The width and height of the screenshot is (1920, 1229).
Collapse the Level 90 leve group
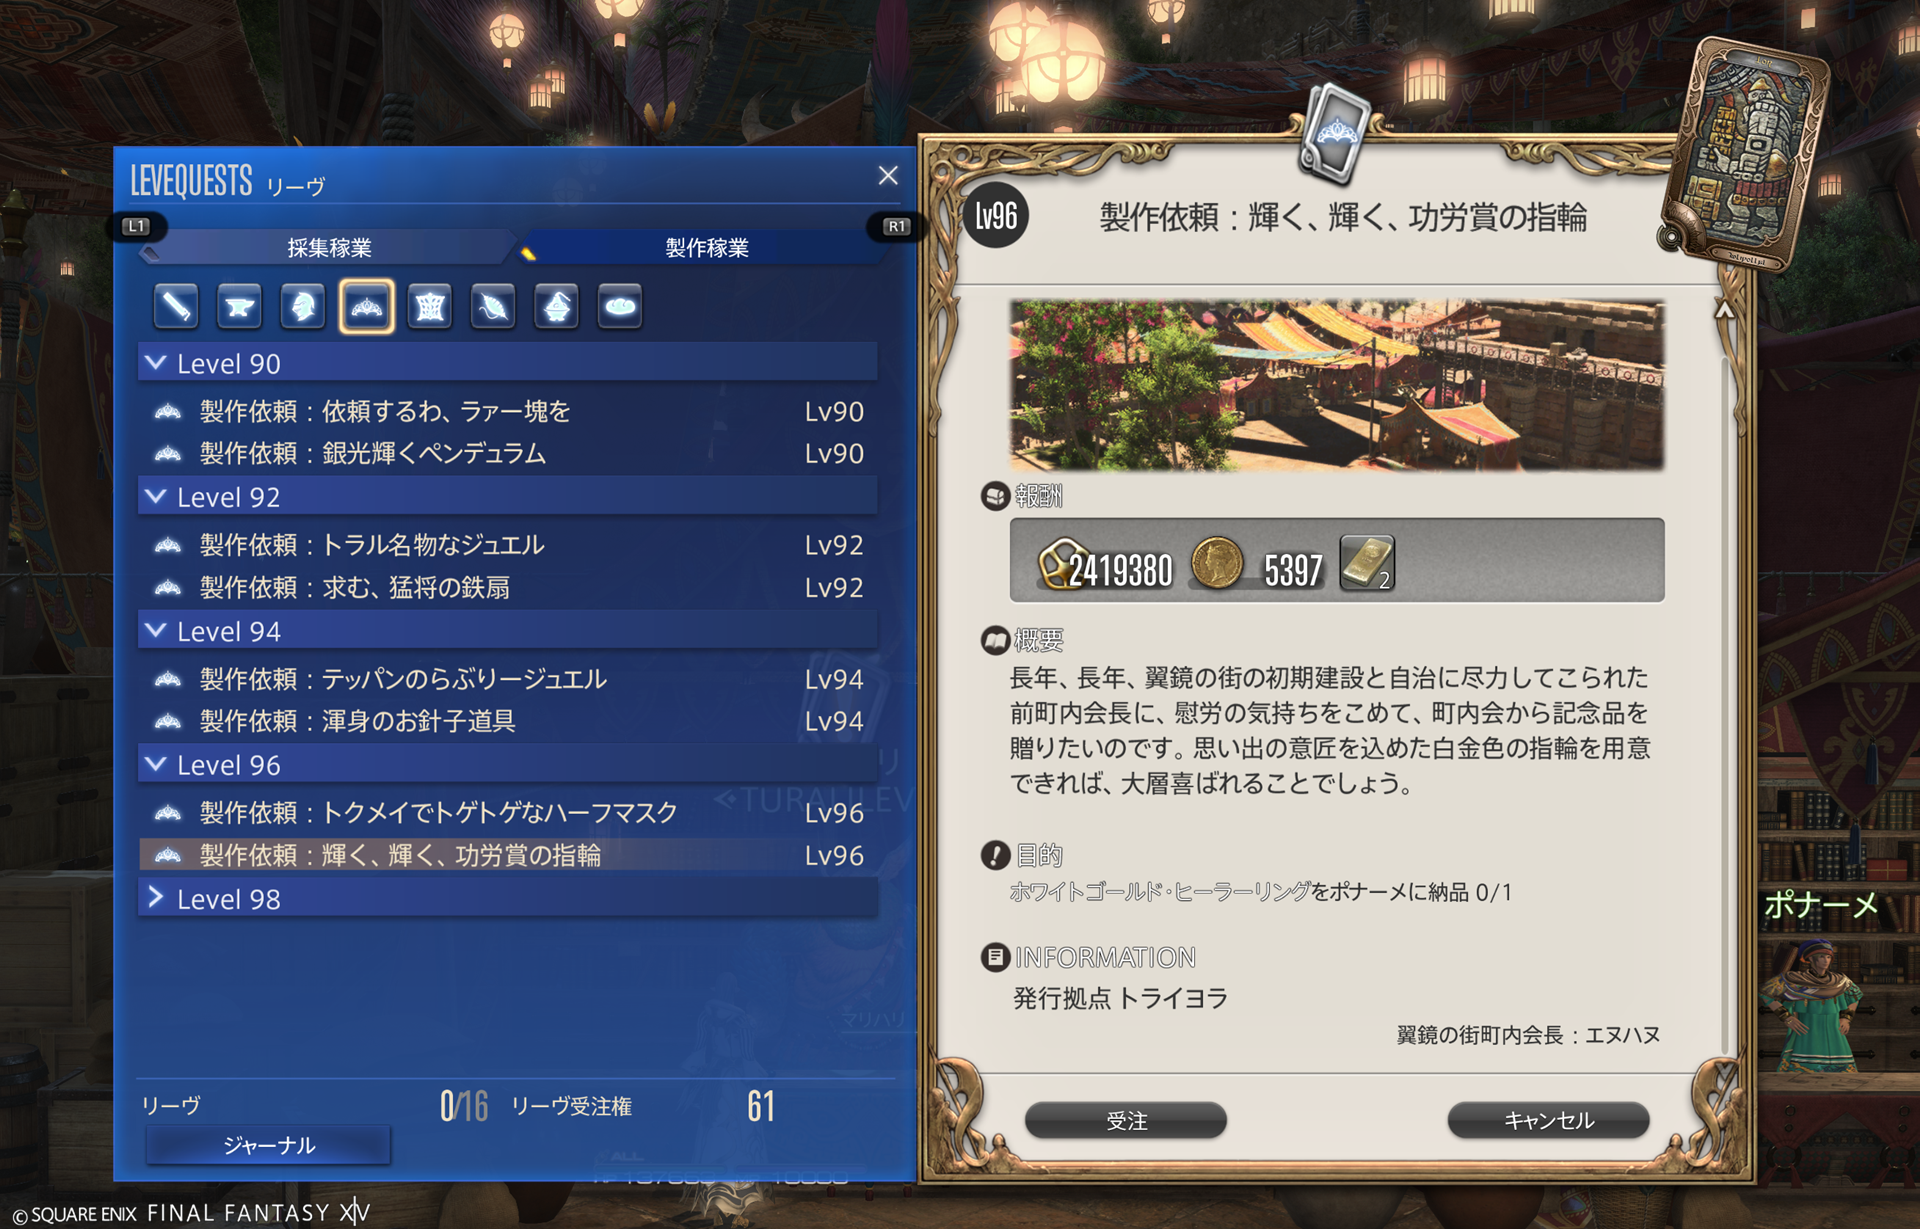click(508, 363)
